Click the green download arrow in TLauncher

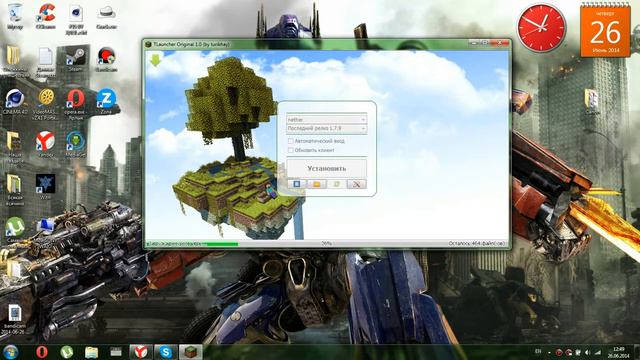[x=156, y=60]
